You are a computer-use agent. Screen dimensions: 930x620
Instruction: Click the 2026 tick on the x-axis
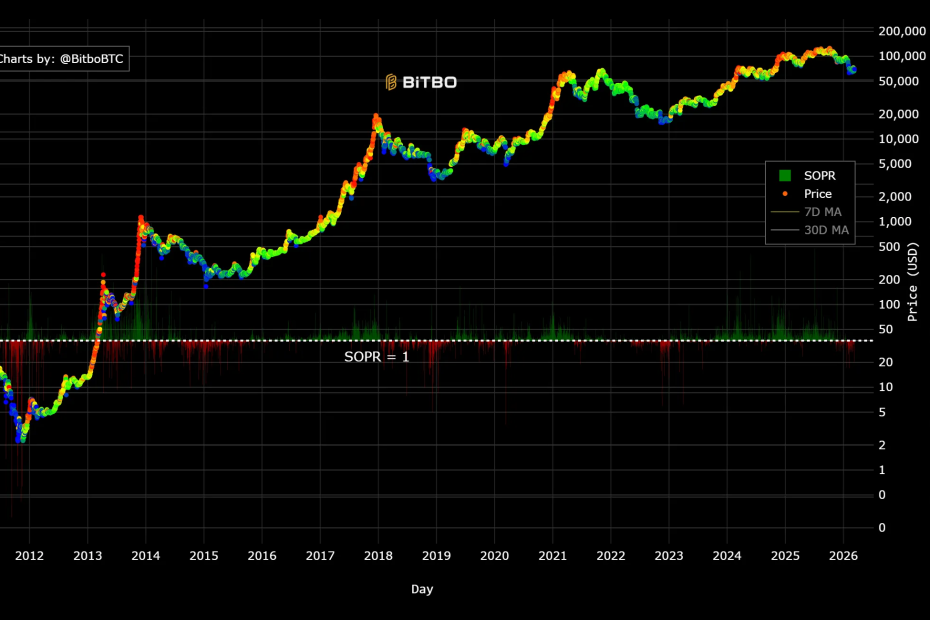(x=843, y=555)
